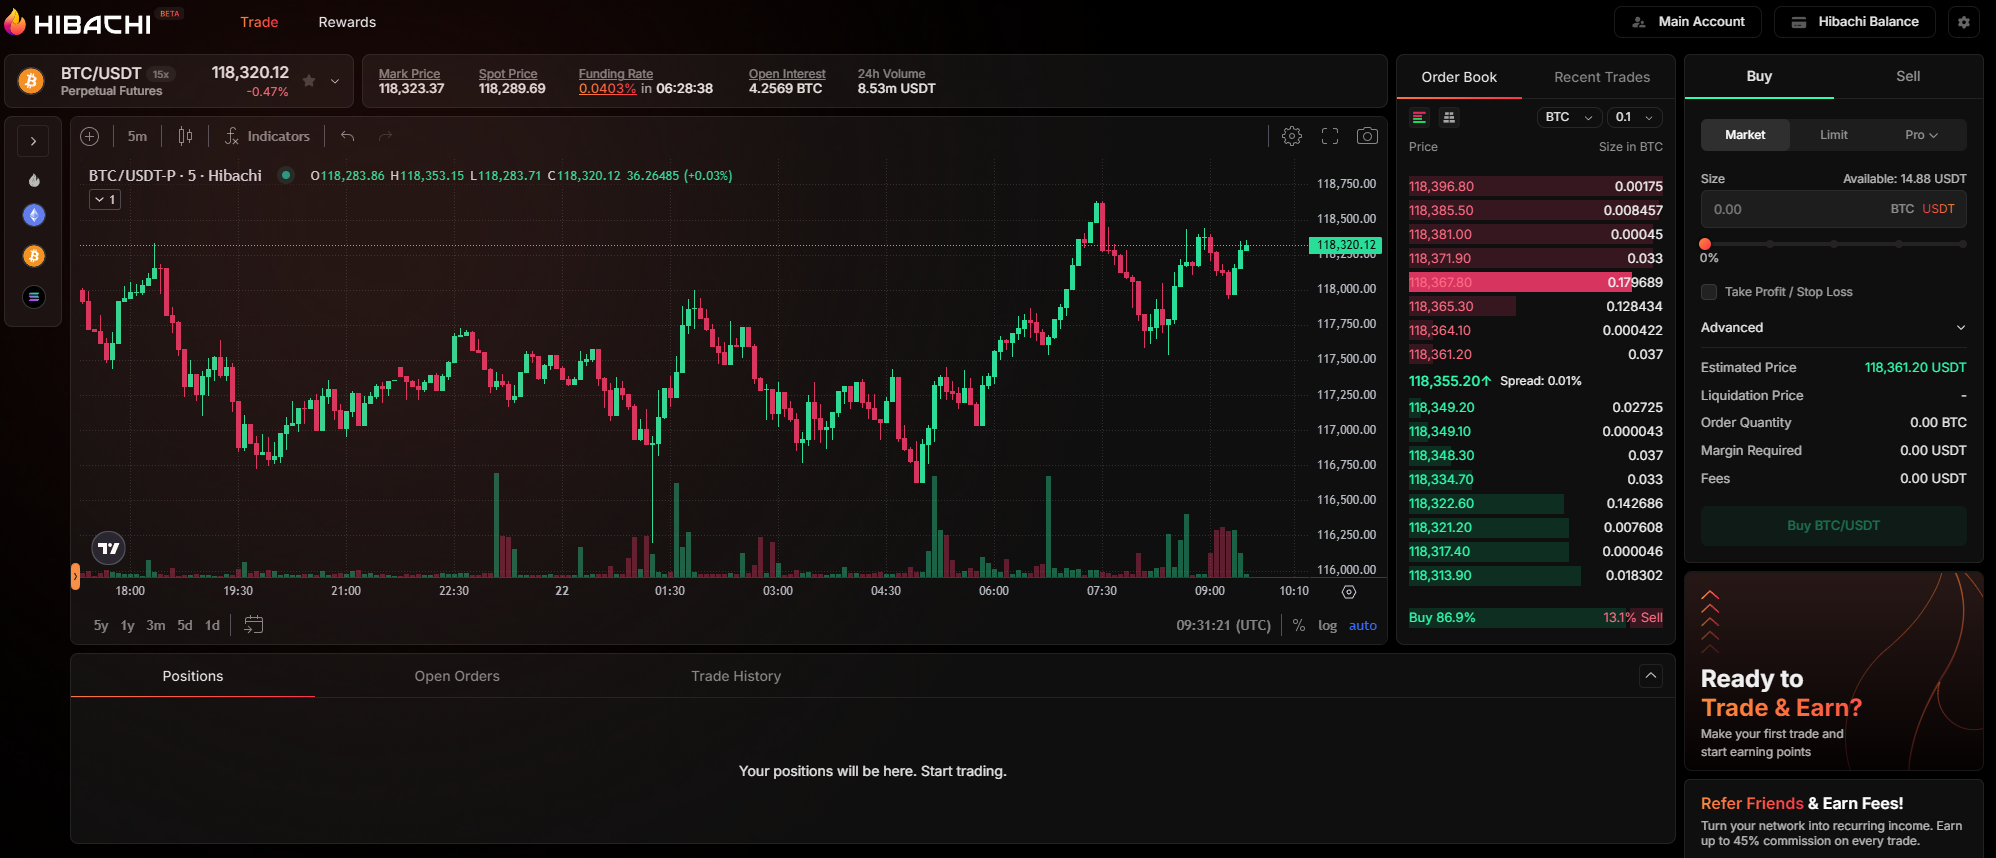Viewport: 1996px width, 858px height.
Task: Choose the Market order type
Action: pos(1745,135)
